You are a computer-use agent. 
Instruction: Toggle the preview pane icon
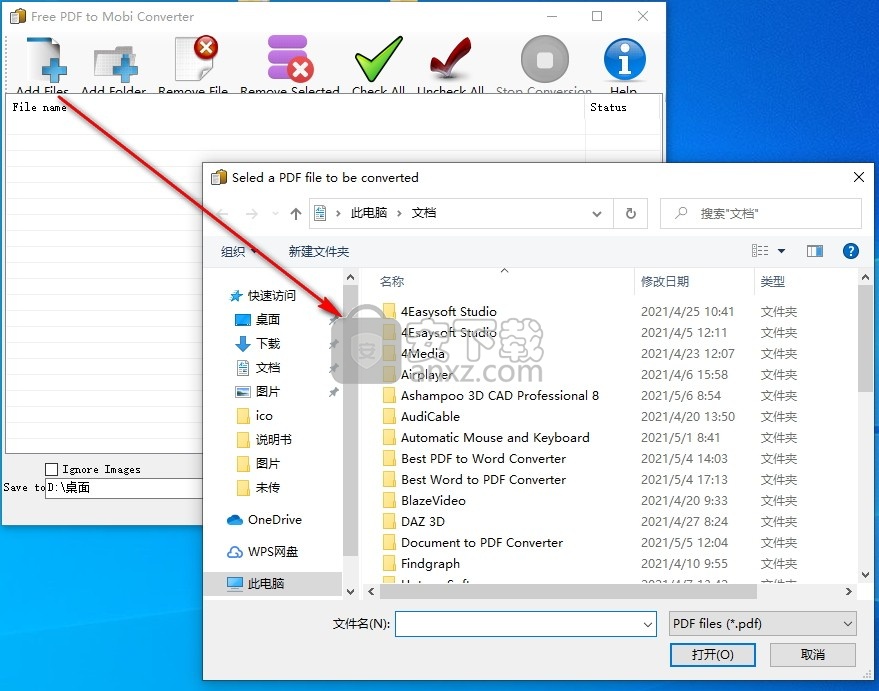pos(815,251)
